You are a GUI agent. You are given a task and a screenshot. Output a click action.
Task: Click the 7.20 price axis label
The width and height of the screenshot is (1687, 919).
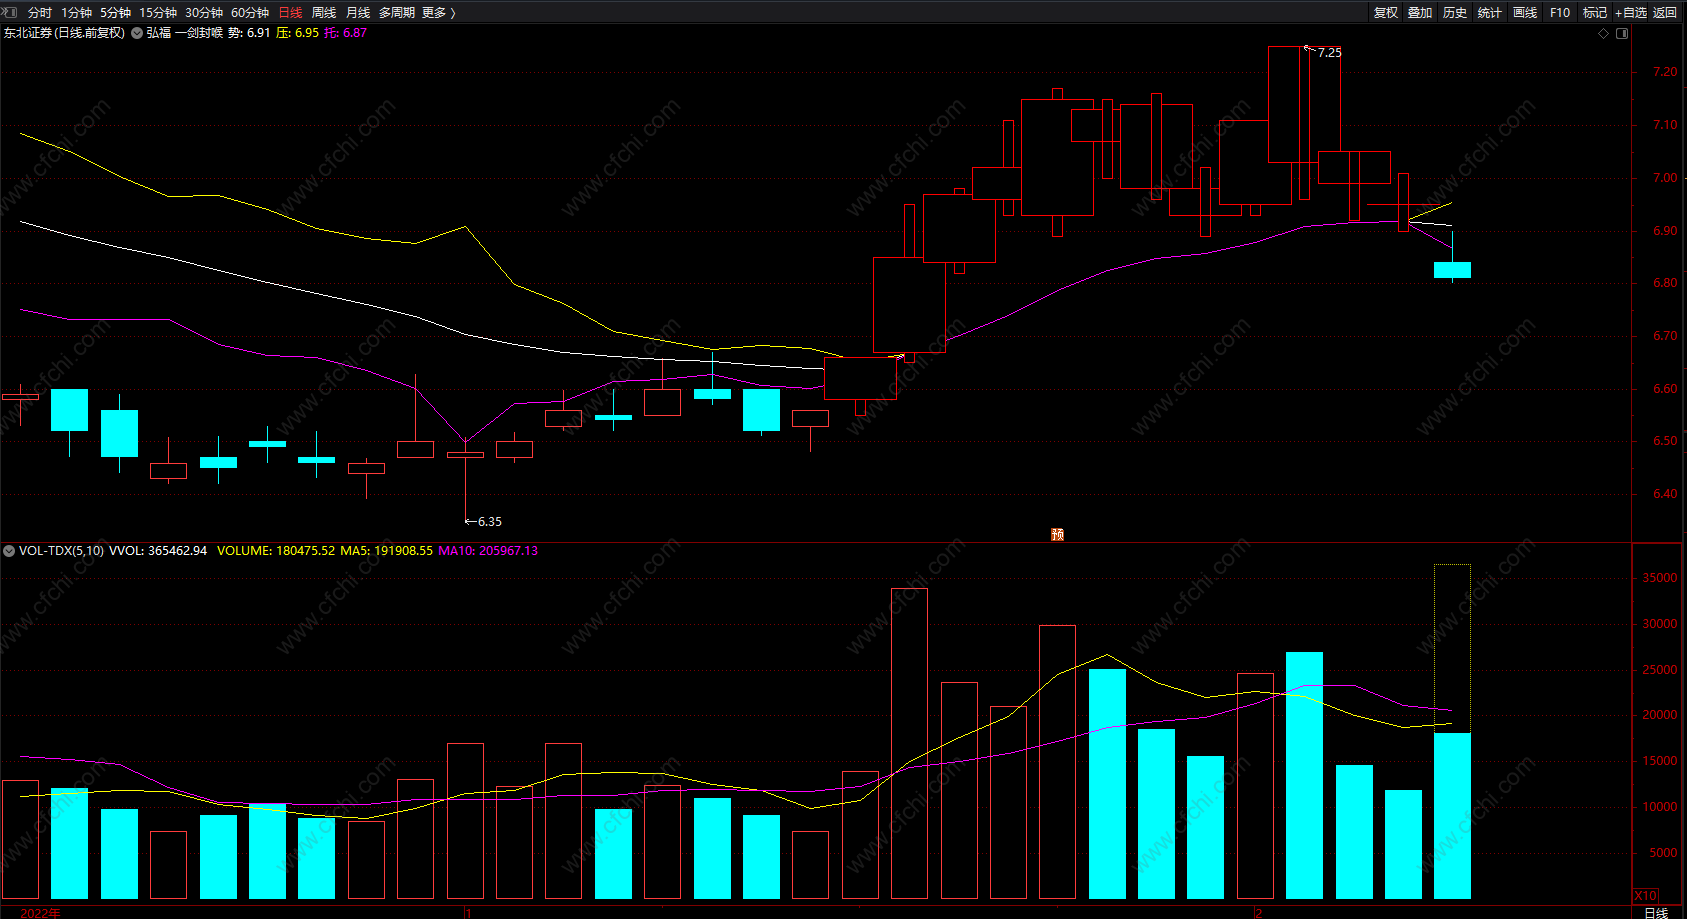[1665, 72]
